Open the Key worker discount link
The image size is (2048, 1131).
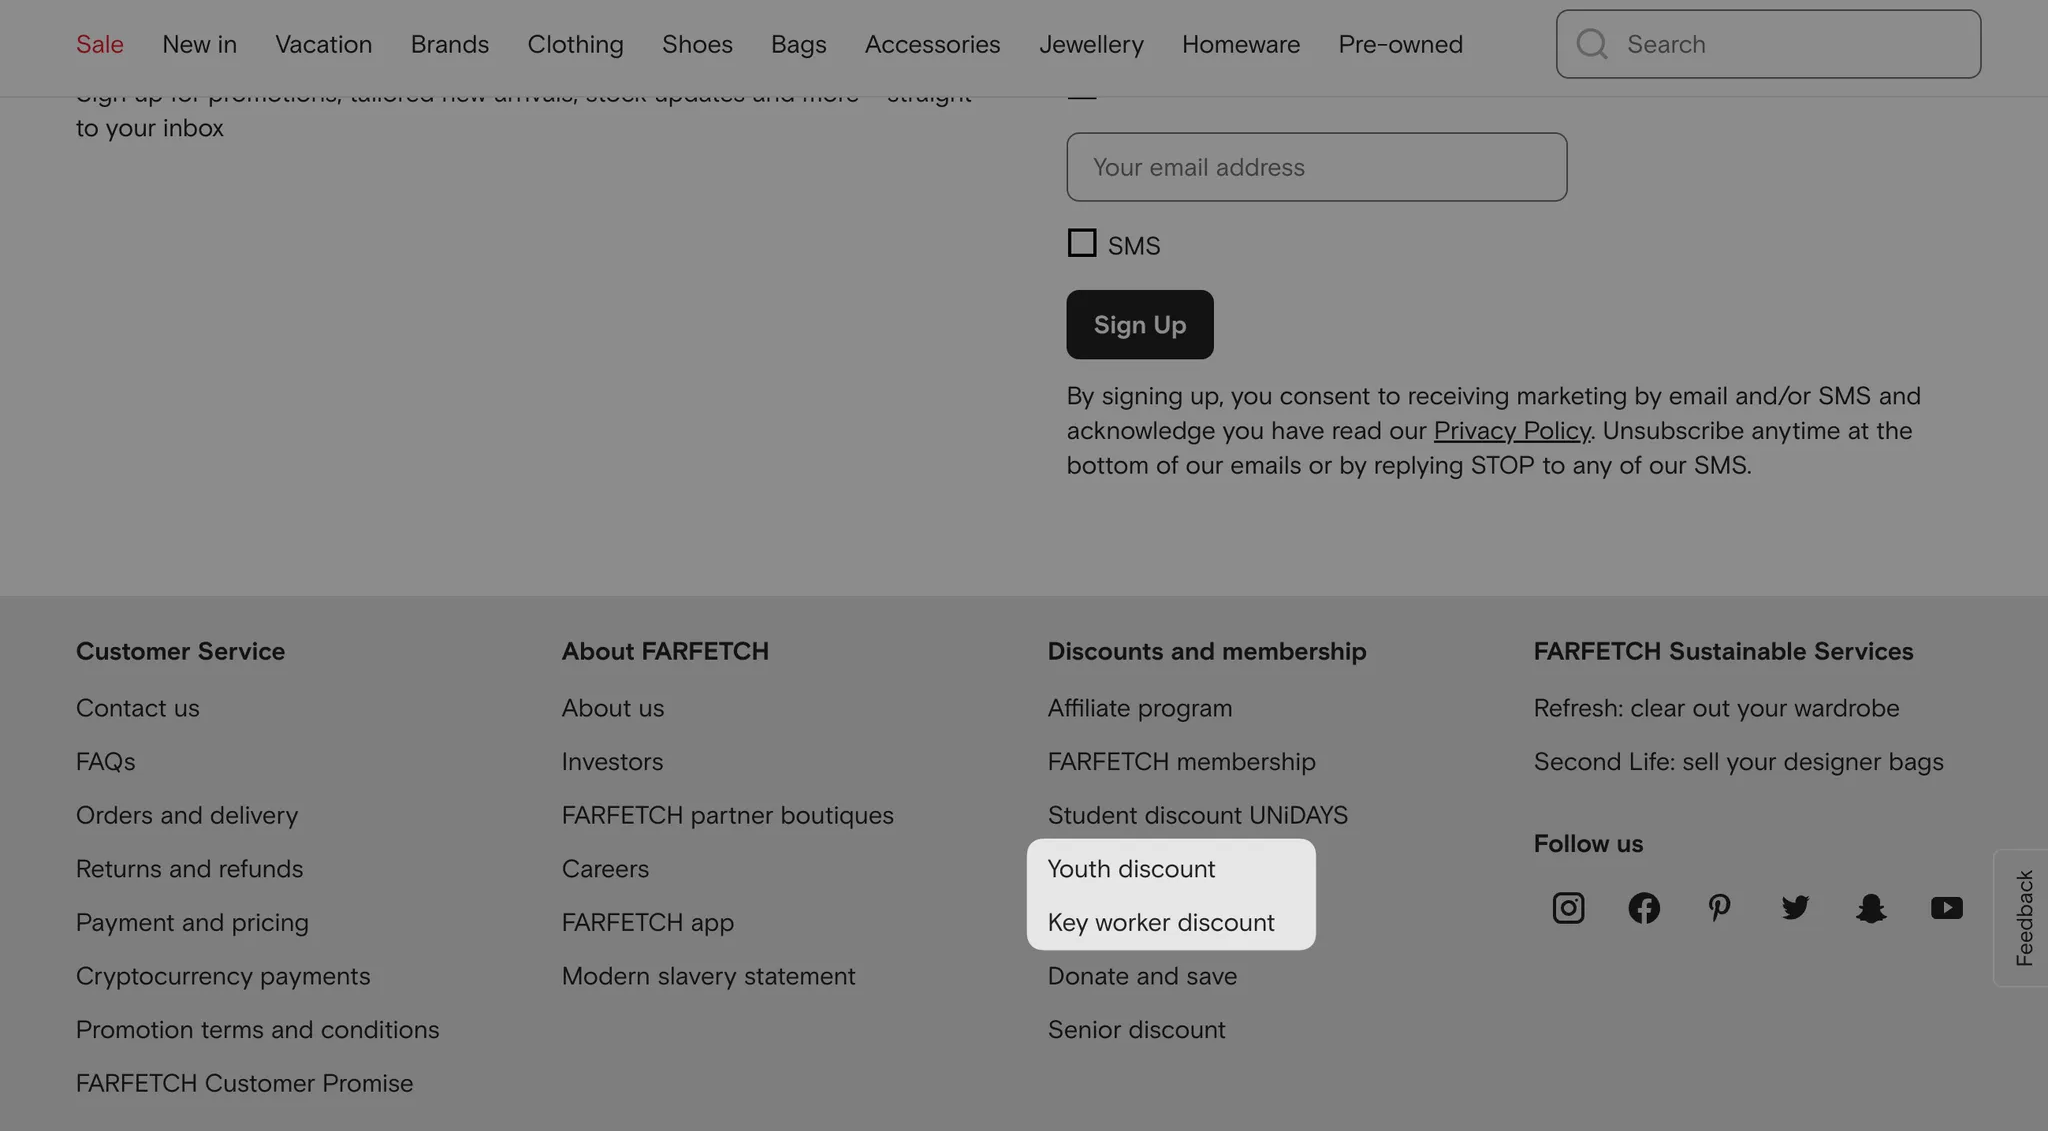click(1160, 922)
